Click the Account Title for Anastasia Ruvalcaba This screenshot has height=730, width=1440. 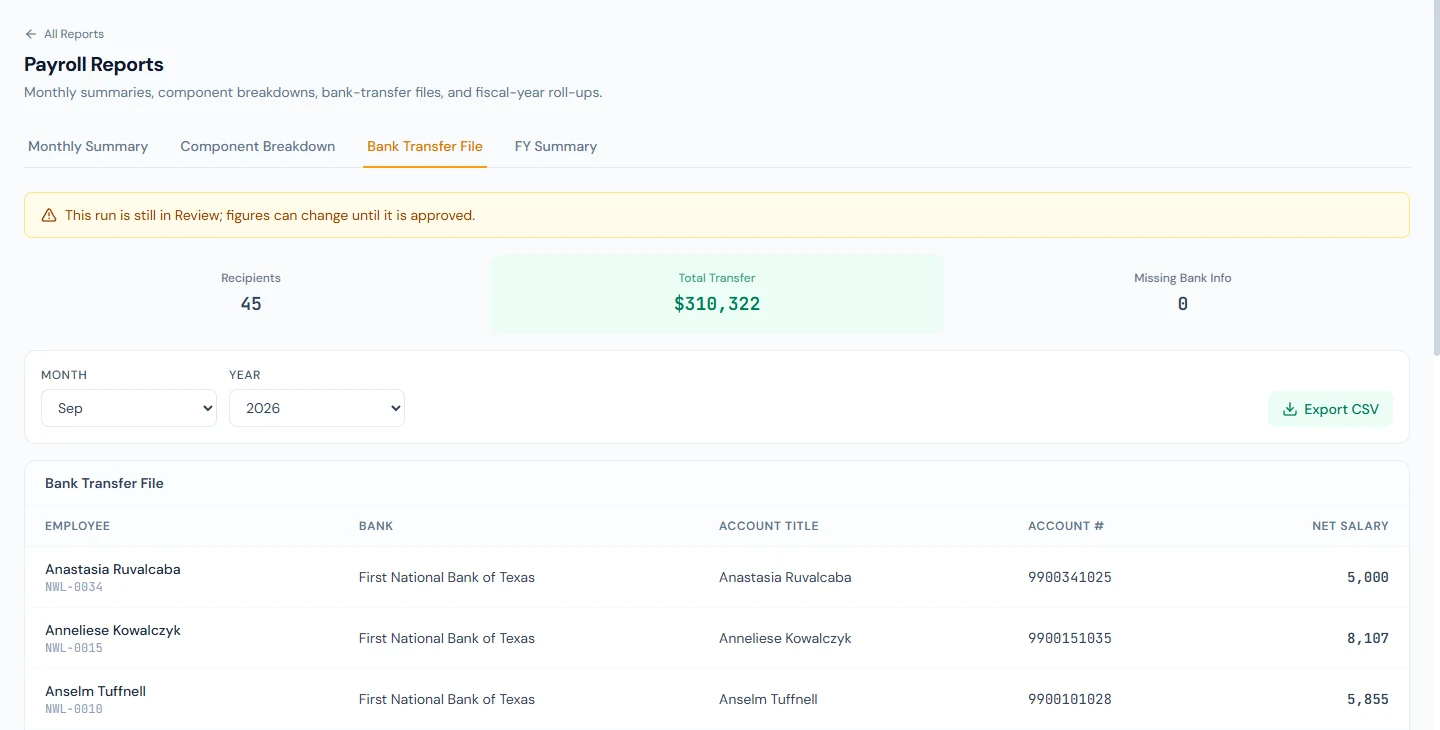pos(785,577)
